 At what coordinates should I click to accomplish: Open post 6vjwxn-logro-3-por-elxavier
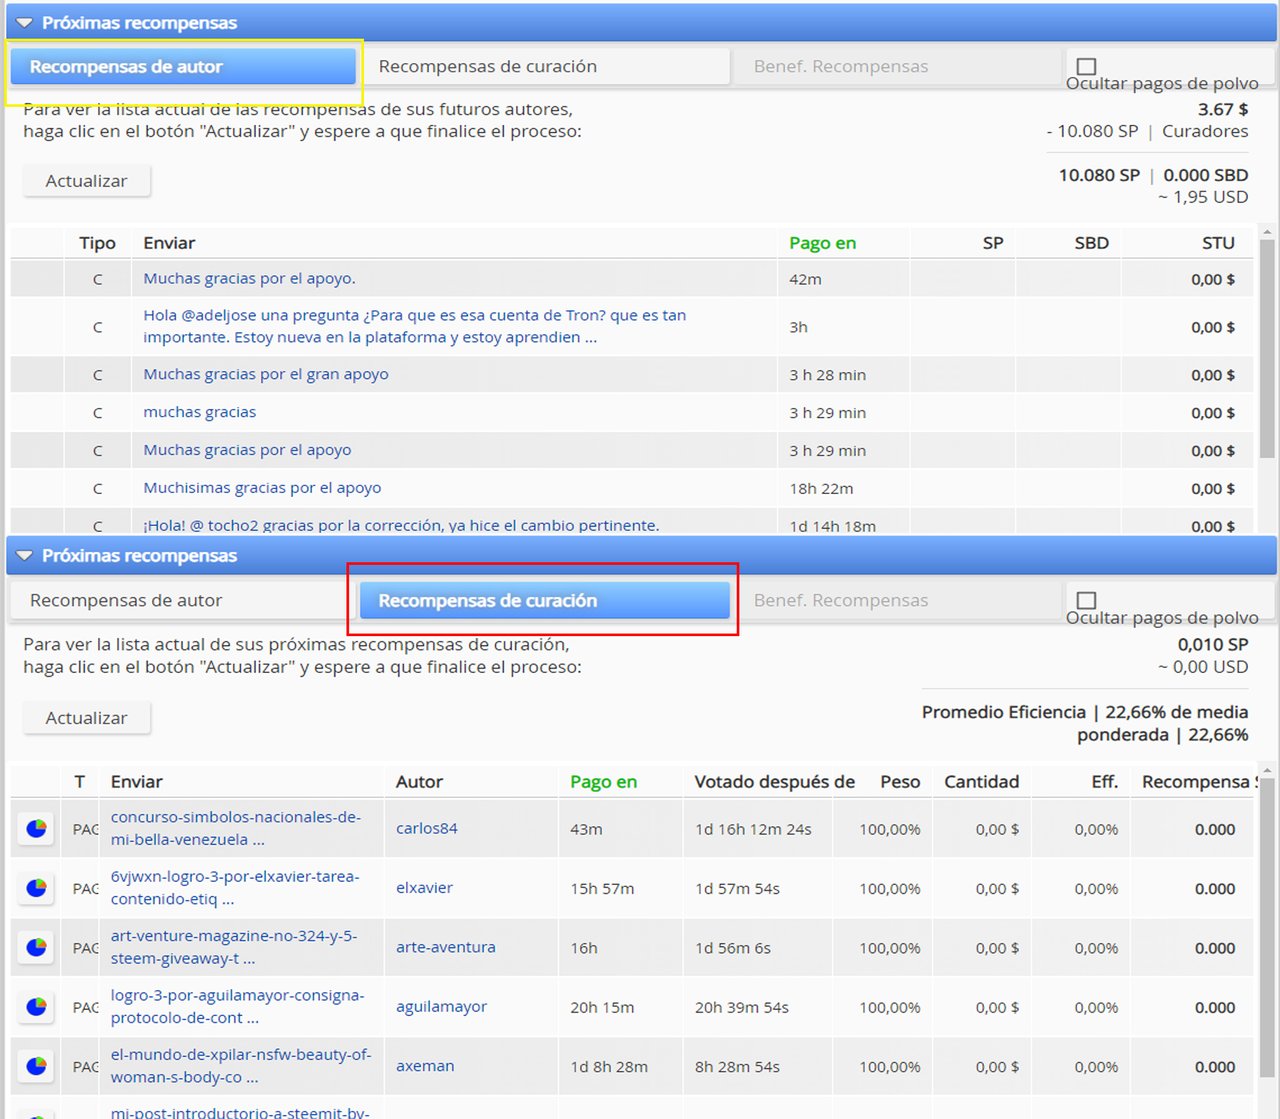(x=235, y=888)
